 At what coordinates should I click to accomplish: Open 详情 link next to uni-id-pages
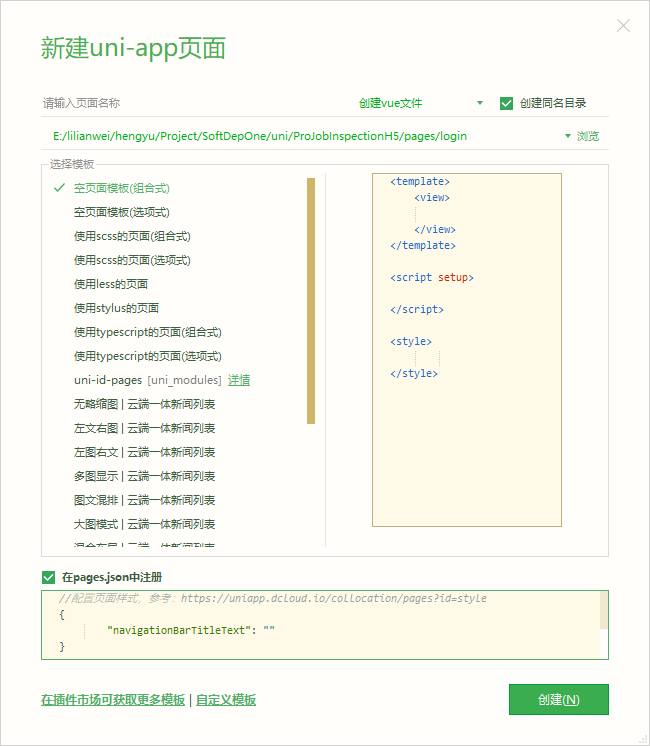[239, 380]
